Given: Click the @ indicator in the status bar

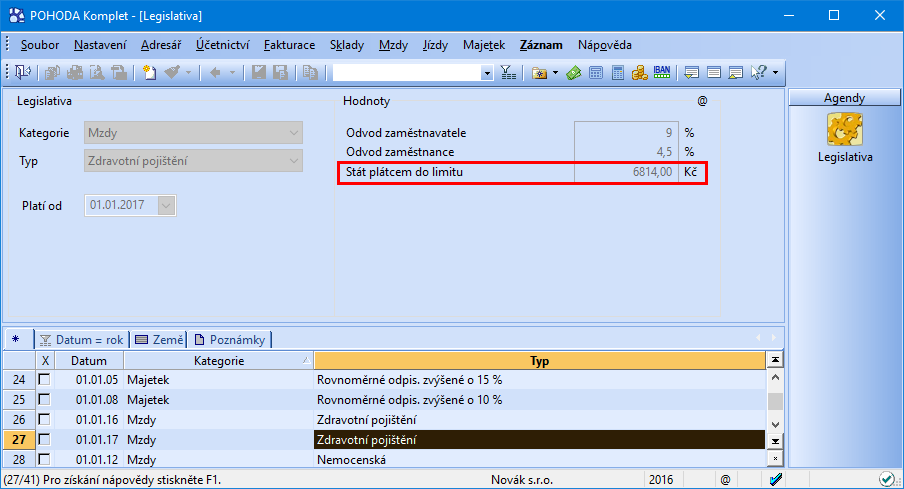Looking at the screenshot, I should (x=725, y=479).
